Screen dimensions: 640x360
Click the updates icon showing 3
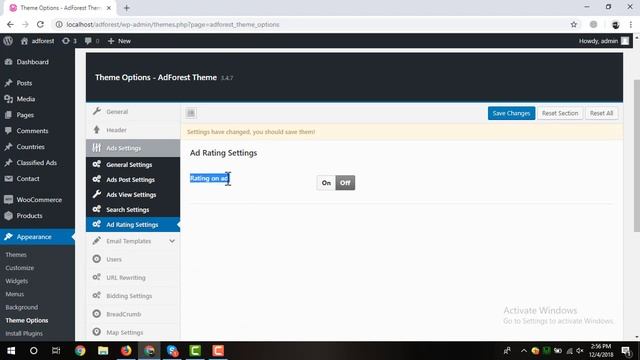tap(69, 41)
